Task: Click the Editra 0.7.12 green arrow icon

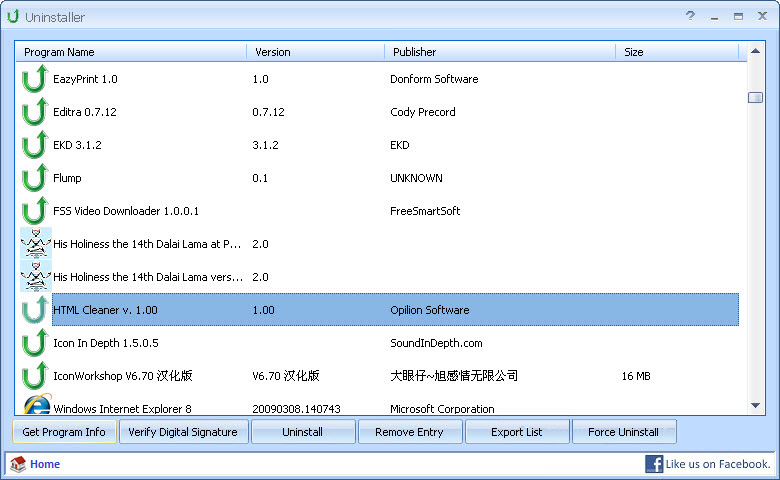Action: pos(35,112)
